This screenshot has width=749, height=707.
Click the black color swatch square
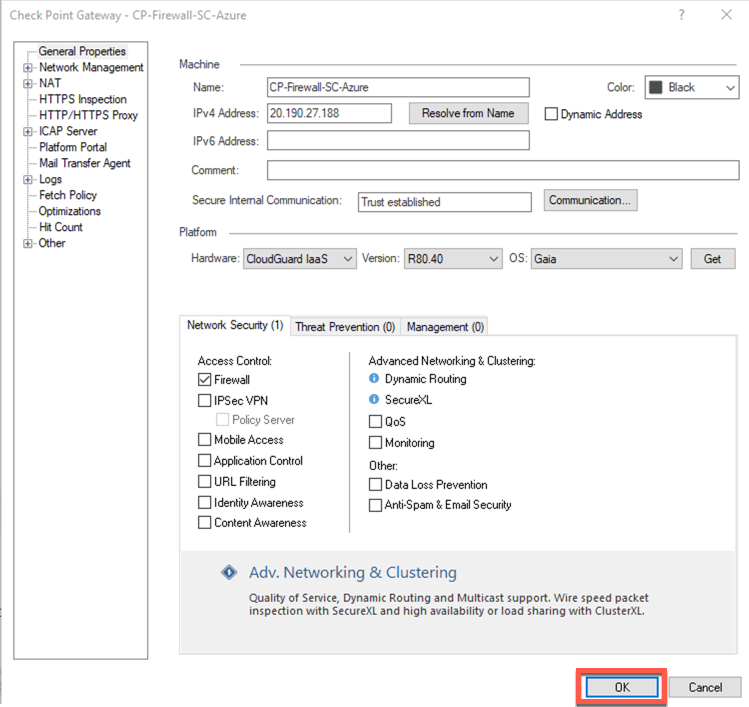point(656,87)
